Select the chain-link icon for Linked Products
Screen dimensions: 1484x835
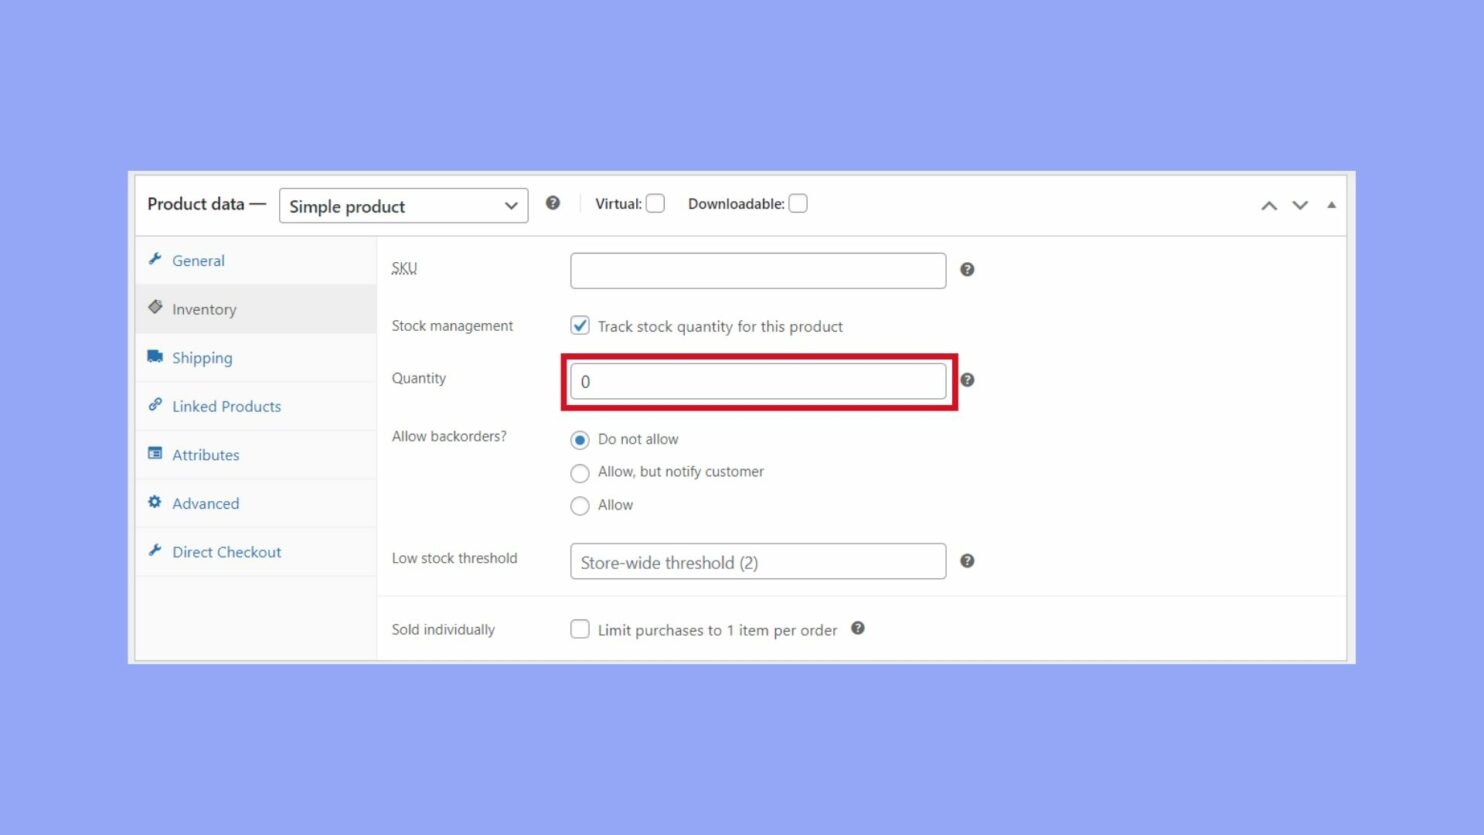click(x=155, y=405)
